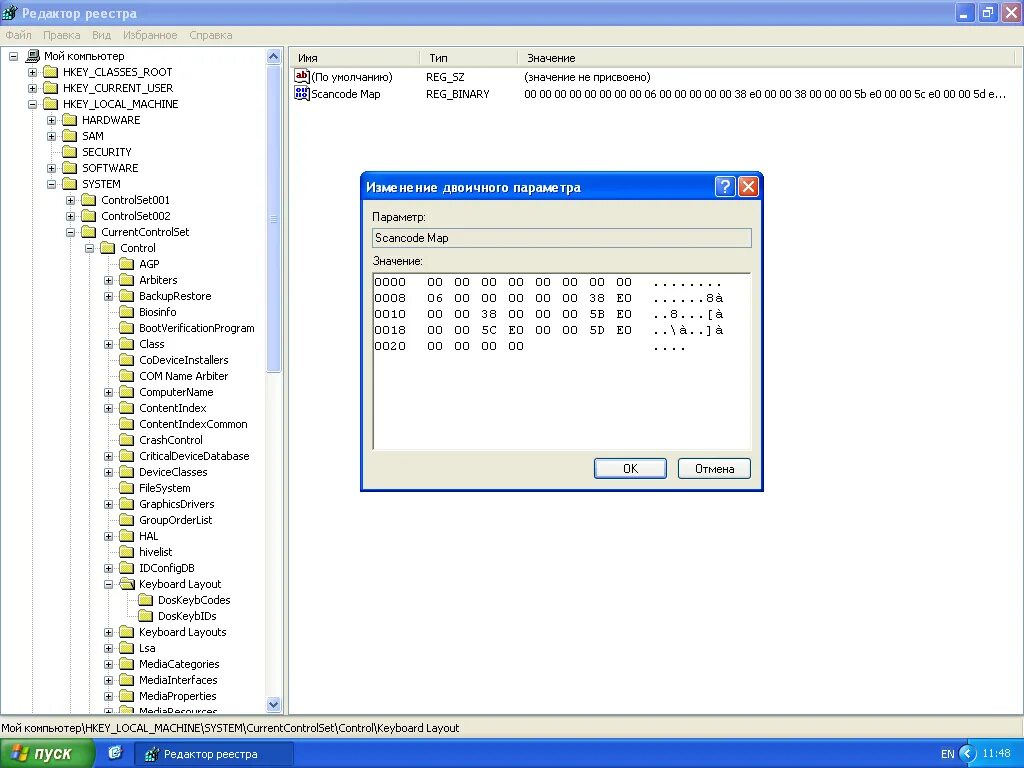The height and width of the screenshot is (768, 1024).
Task: Click the hivelist folder icon
Action: [x=127, y=552]
